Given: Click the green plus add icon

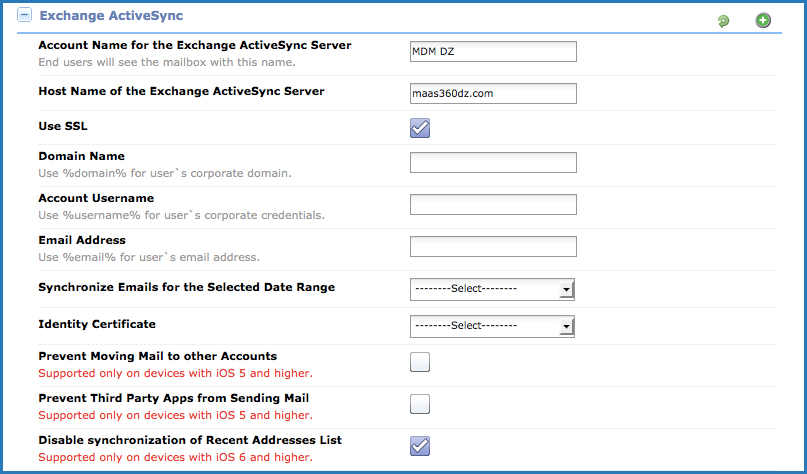Looking at the screenshot, I should click(x=763, y=21).
